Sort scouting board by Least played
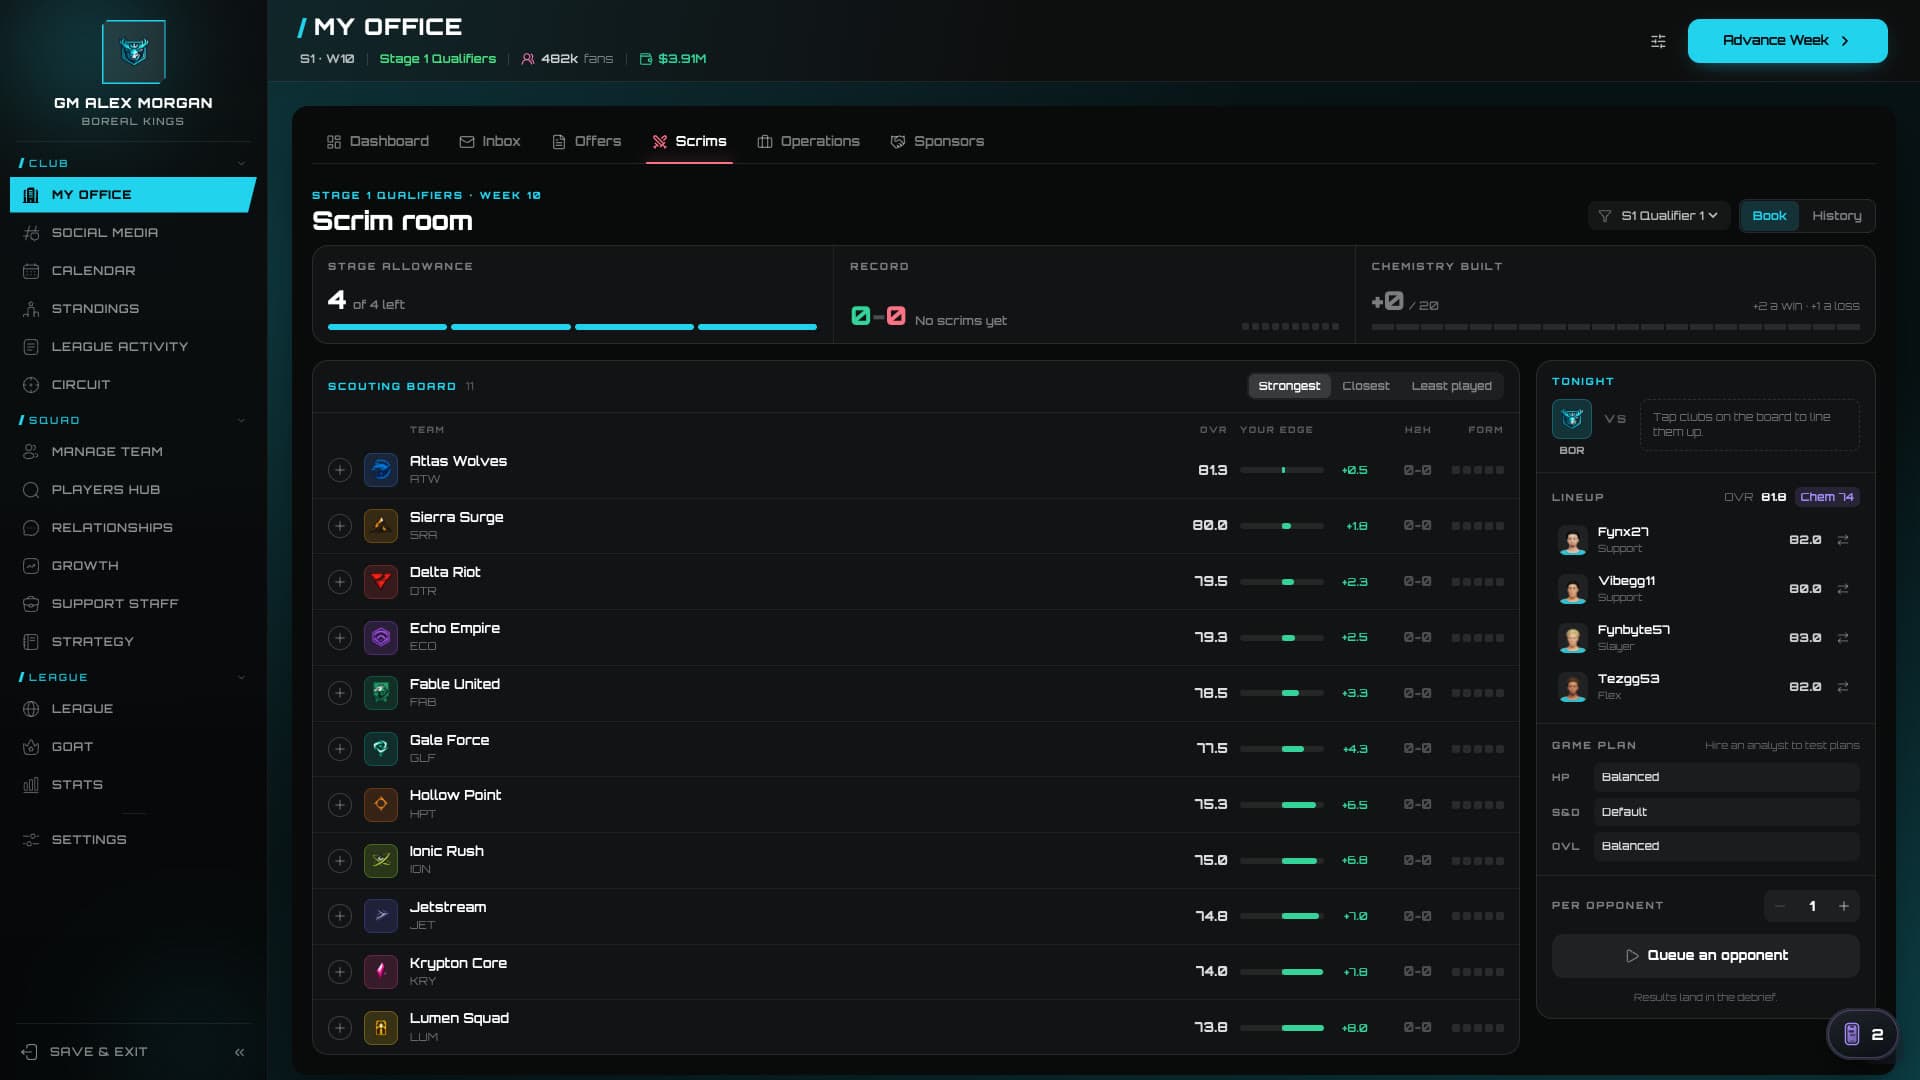The image size is (1920, 1080). pos(1451,386)
